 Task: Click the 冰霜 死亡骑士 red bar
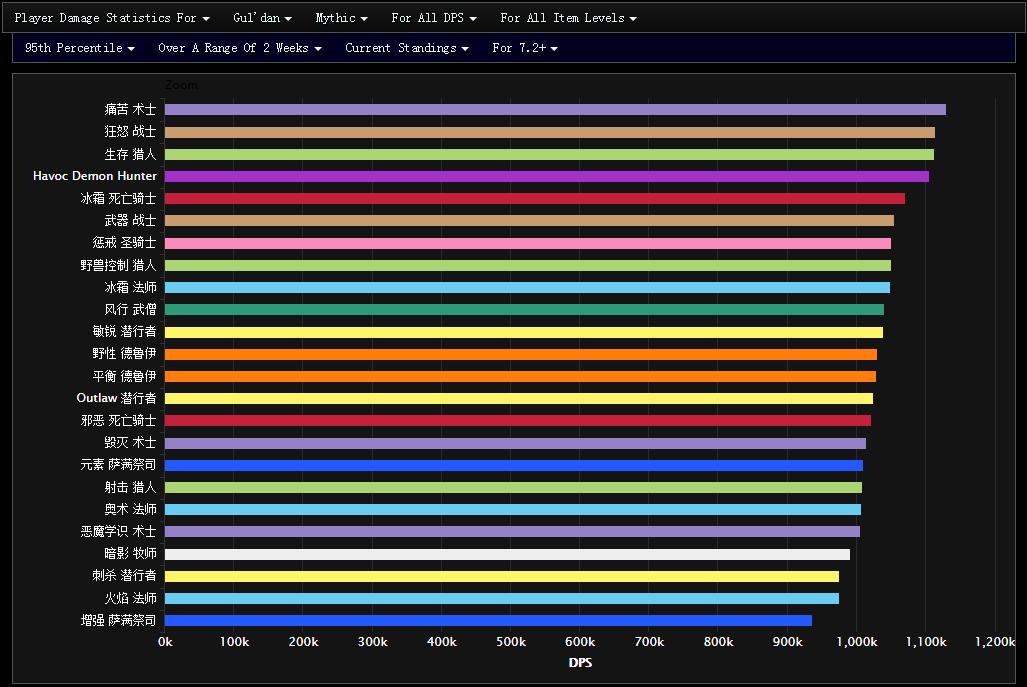pyautogui.click(x=534, y=199)
